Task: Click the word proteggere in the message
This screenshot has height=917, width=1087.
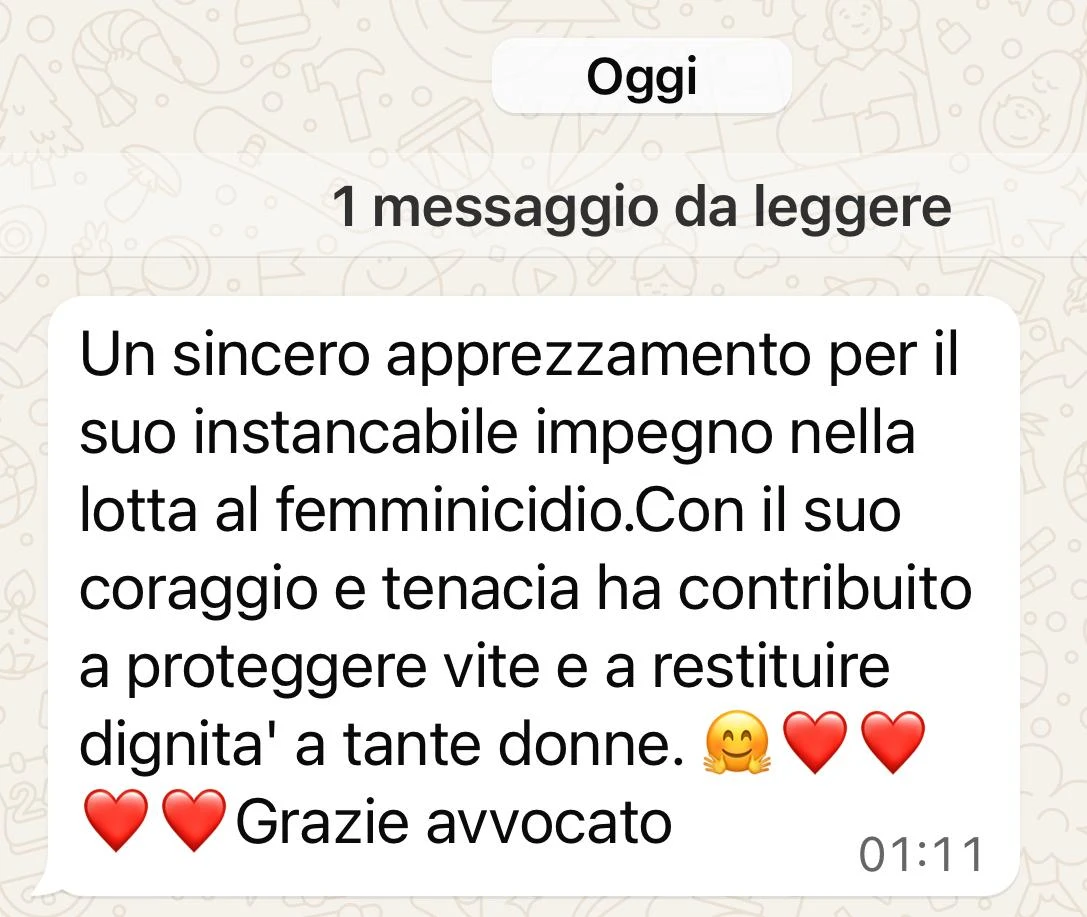Action: point(276,671)
